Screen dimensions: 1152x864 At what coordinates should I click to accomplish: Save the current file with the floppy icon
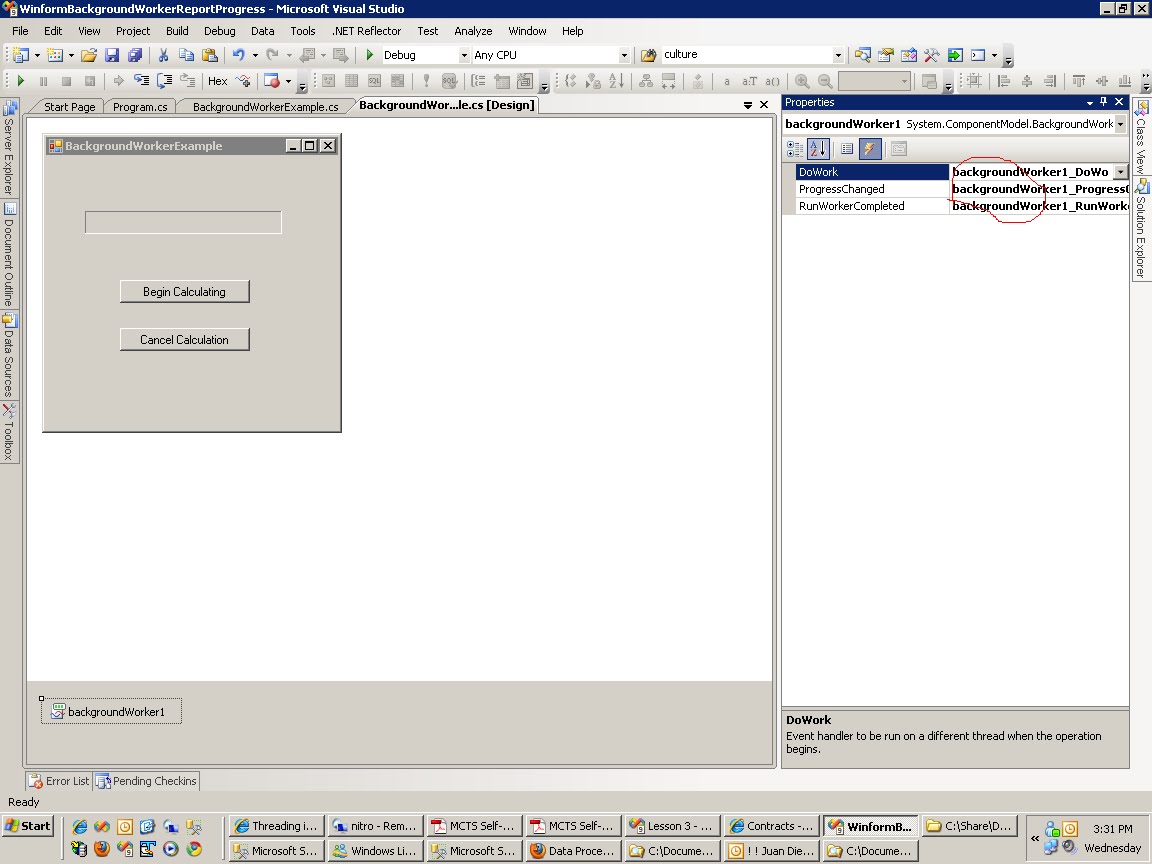(112, 55)
